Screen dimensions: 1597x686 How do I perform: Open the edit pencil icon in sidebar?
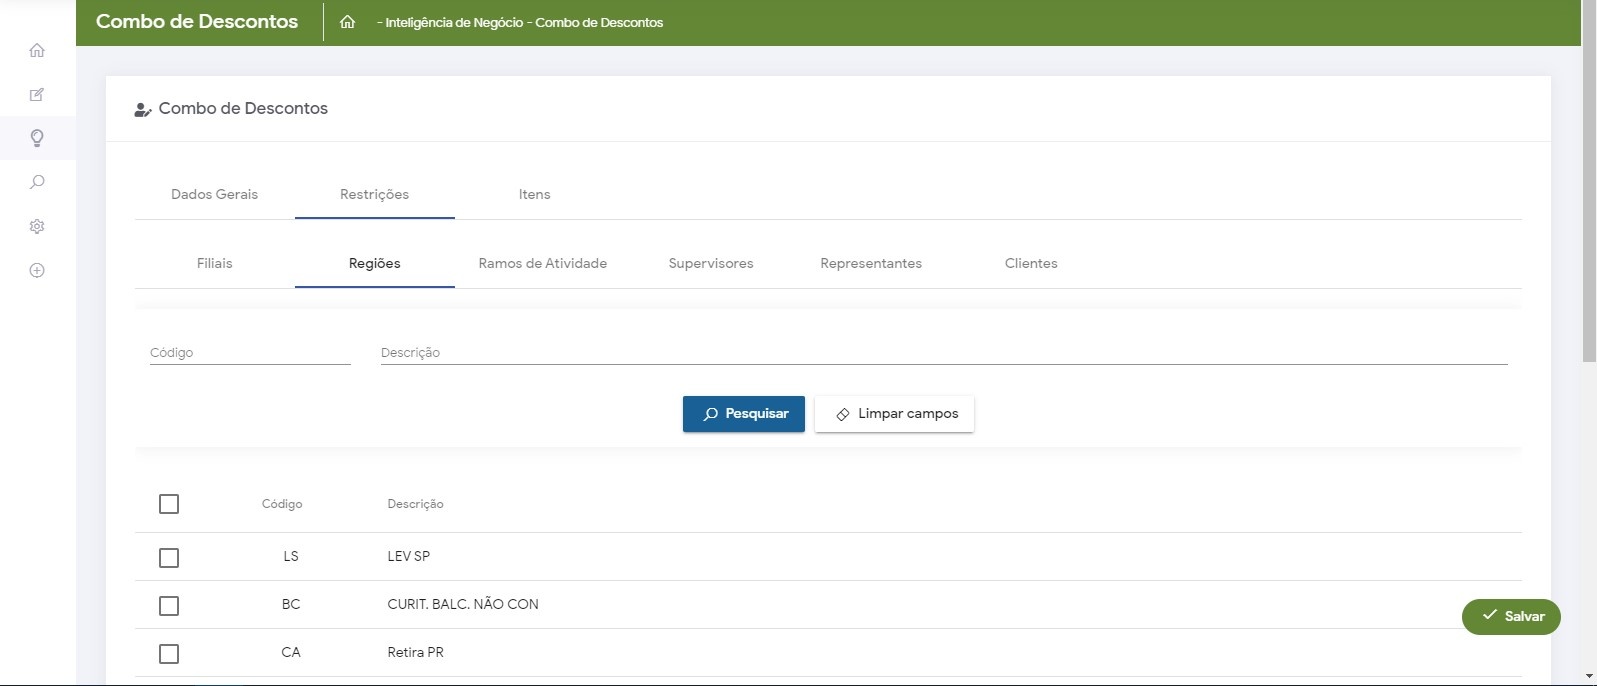[x=37, y=95]
